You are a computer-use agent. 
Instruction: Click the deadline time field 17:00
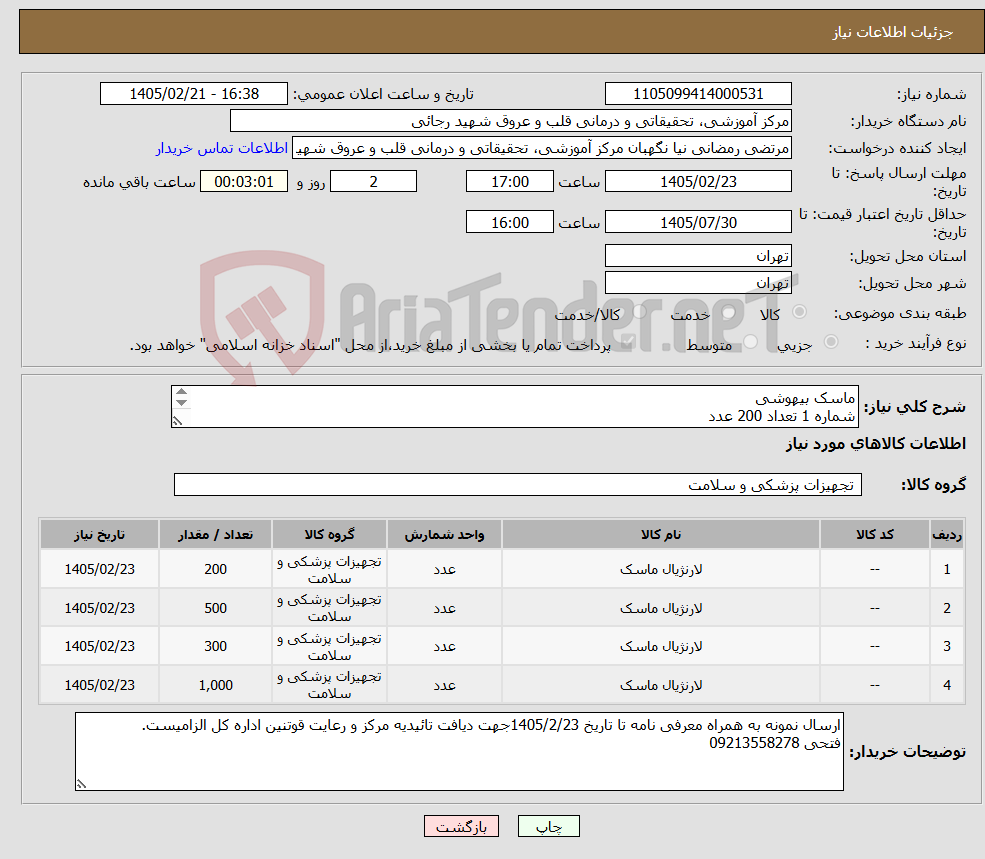click(509, 182)
